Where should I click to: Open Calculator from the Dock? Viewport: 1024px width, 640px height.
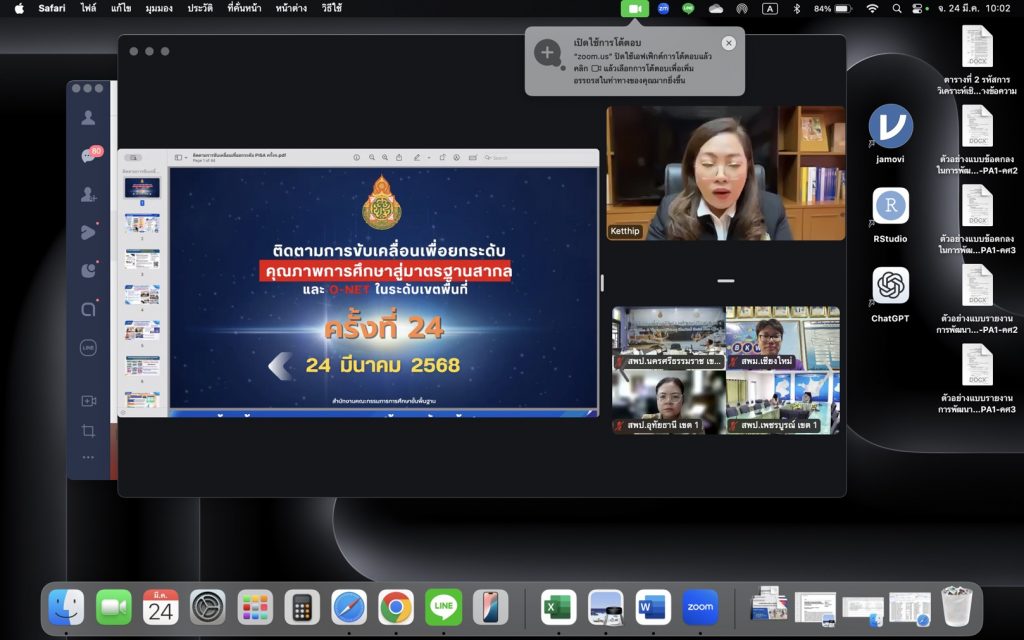coord(302,607)
